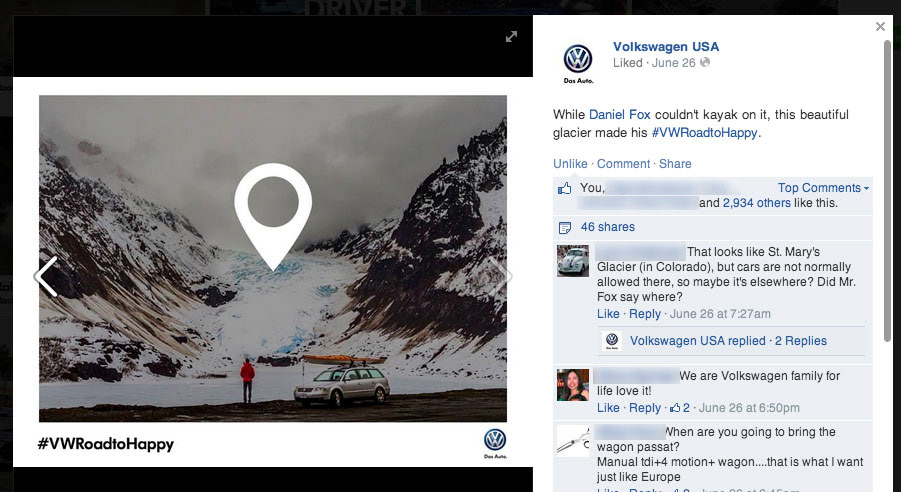
Task: Reply to the St. Mary's Glacier comment
Action: 645,314
